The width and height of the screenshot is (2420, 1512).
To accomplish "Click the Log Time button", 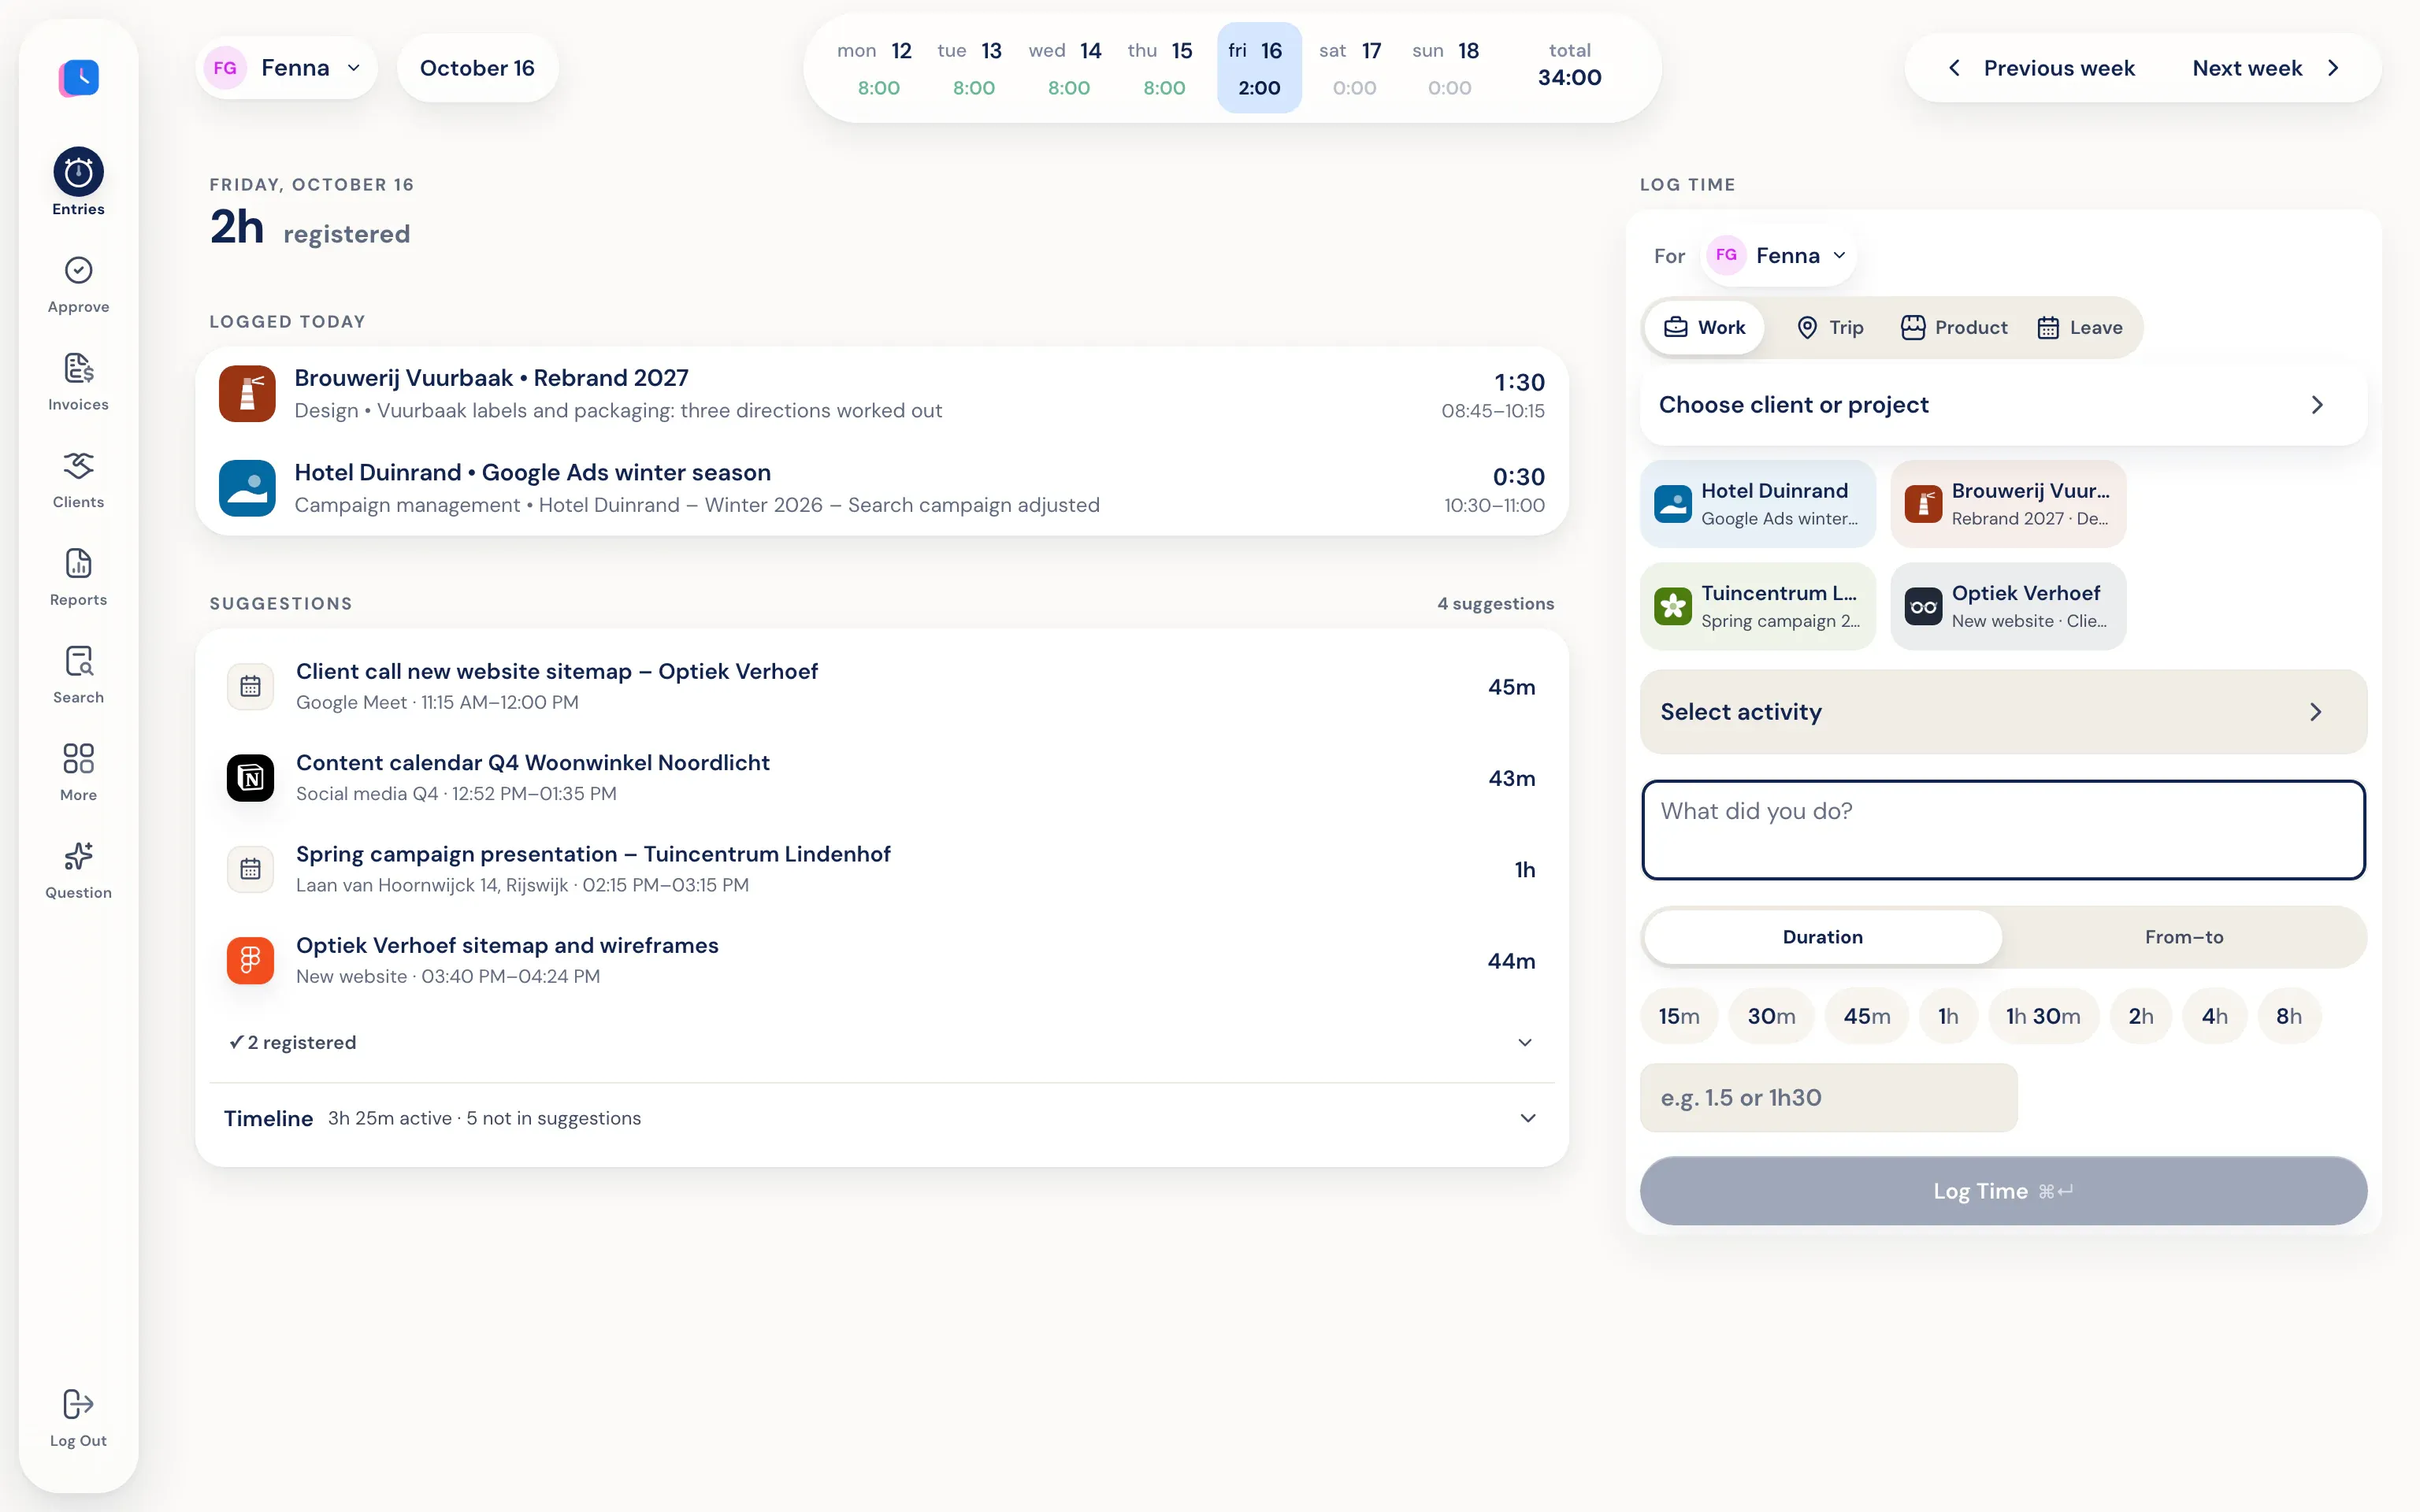I will (2003, 1191).
